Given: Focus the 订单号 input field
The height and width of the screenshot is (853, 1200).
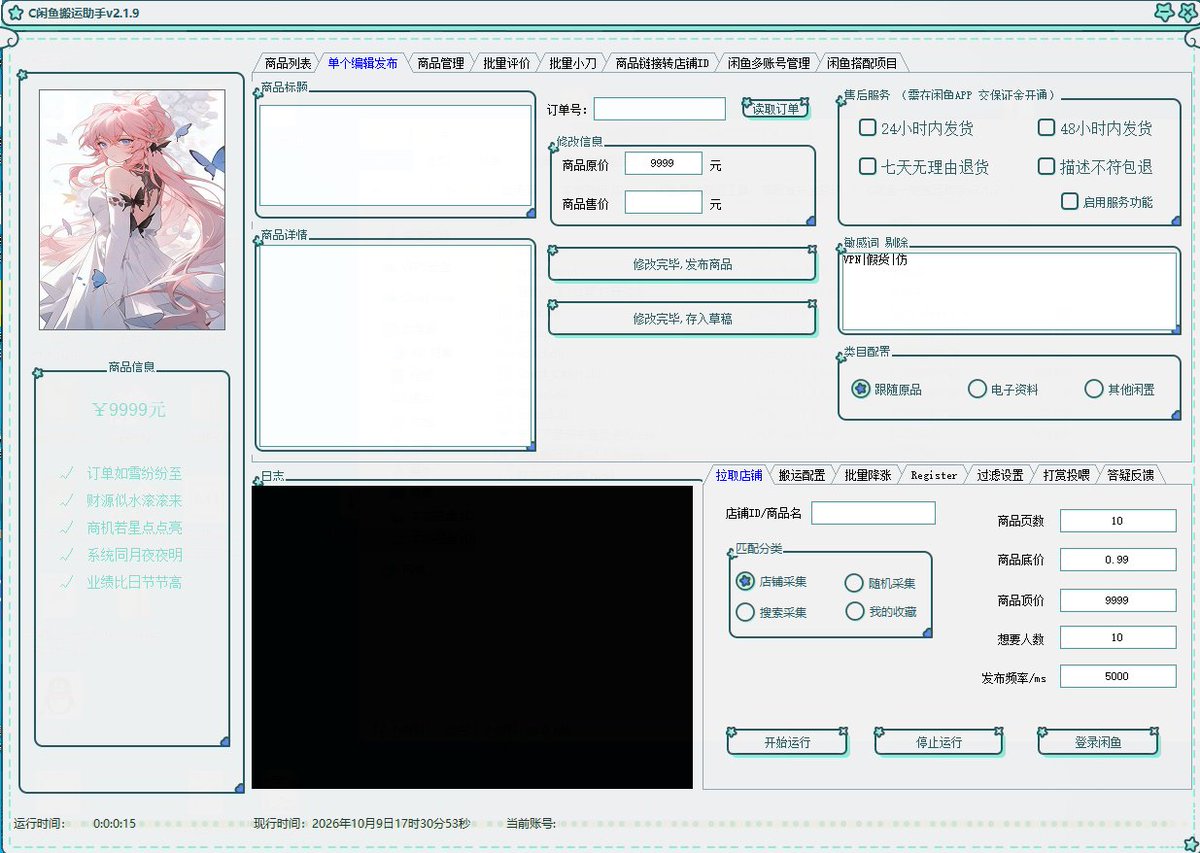Looking at the screenshot, I should point(660,109).
